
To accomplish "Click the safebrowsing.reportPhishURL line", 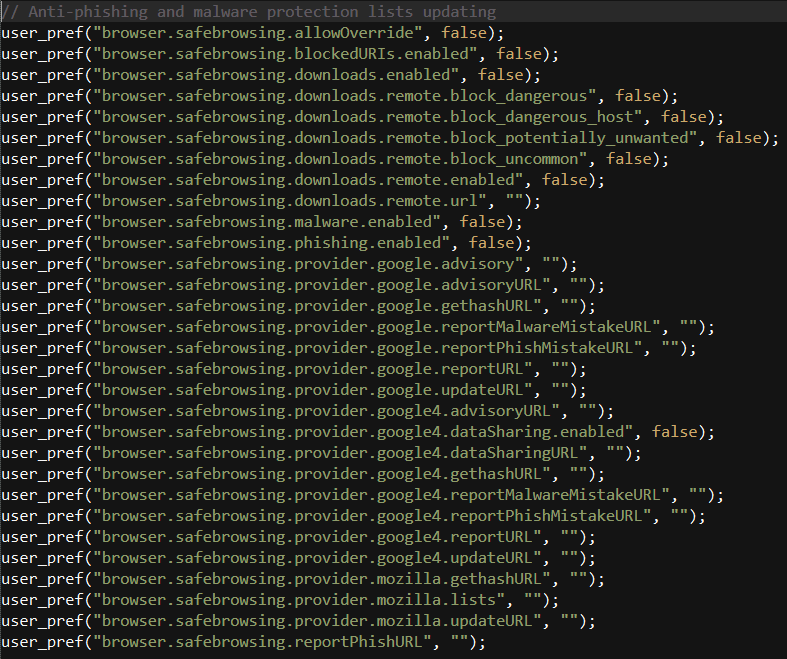I will click(x=243, y=642).
